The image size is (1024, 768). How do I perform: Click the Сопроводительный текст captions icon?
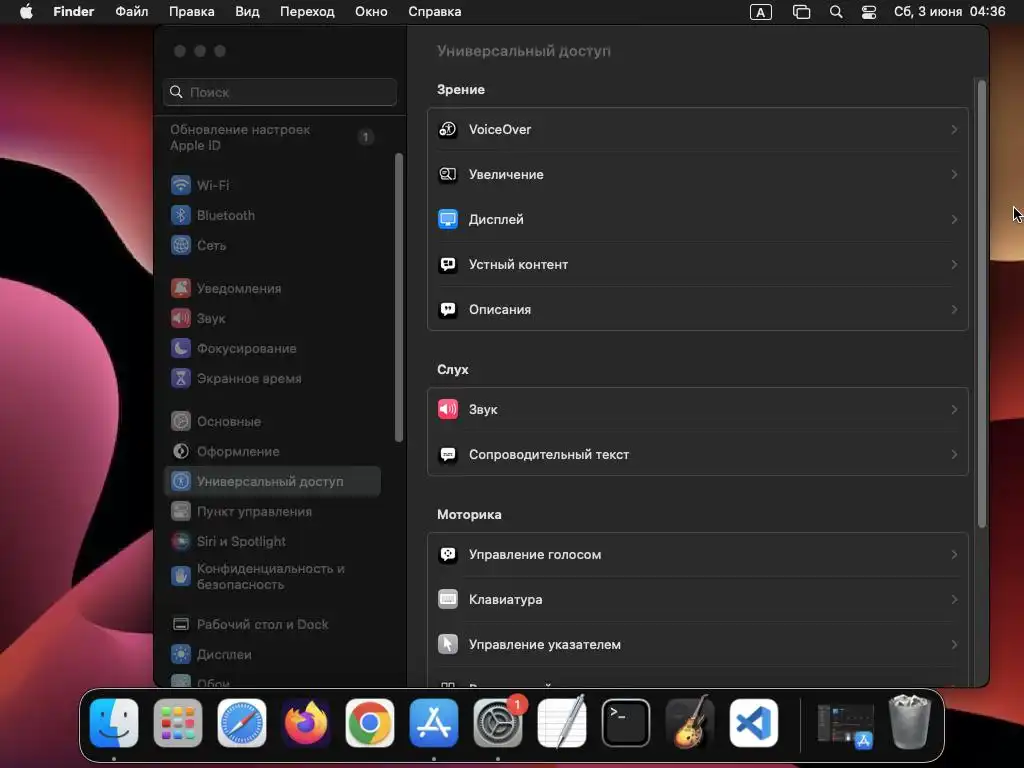click(447, 455)
